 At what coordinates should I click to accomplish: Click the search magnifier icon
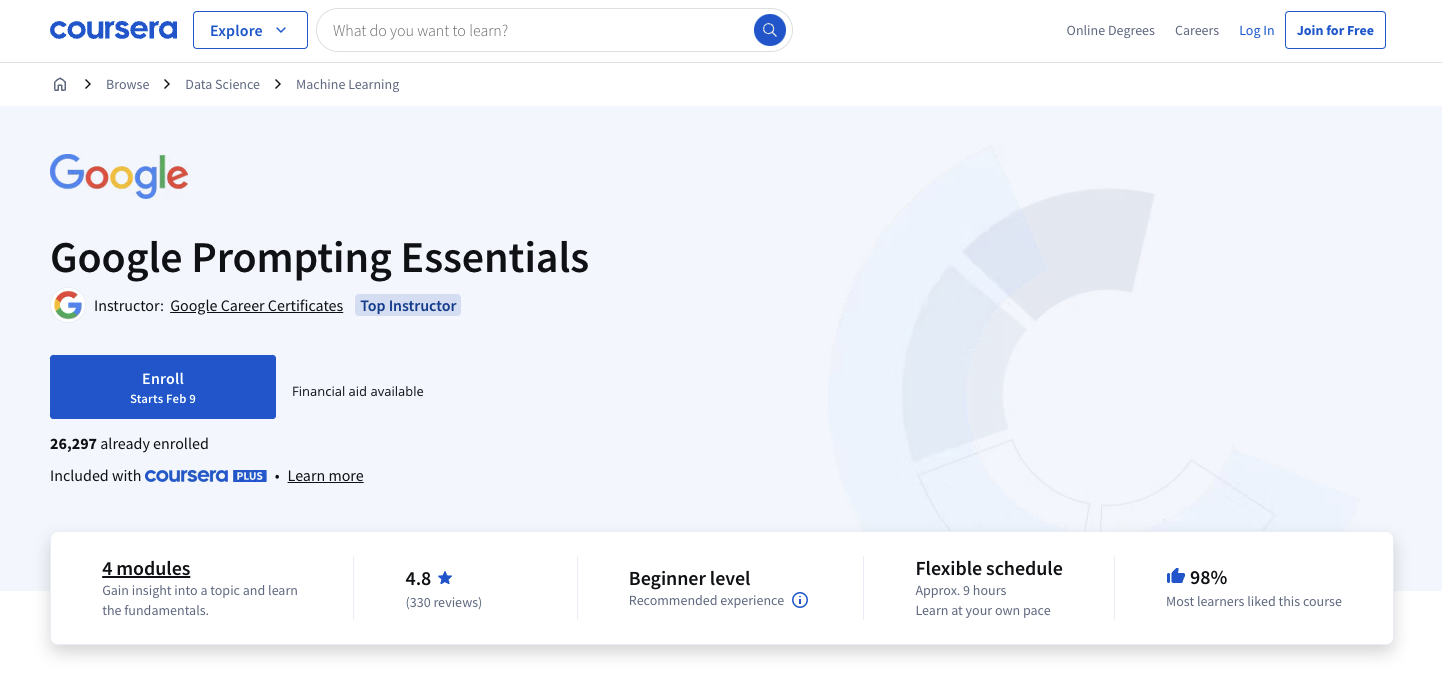click(x=769, y=30)
